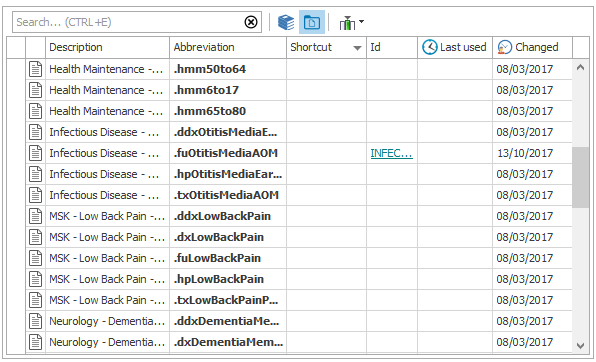This screenshot has width=596, height=362.
Task: Select the .ddxDementiaMe... abbreviation
Action: click(228, 321)
